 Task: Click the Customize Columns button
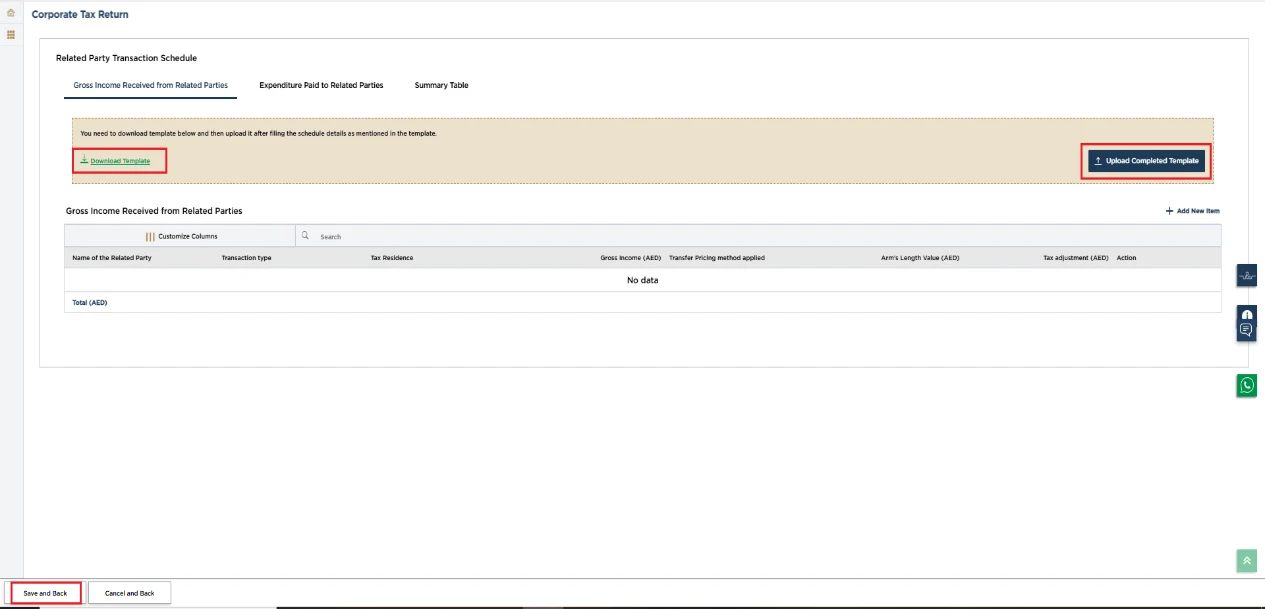point(181,236)
